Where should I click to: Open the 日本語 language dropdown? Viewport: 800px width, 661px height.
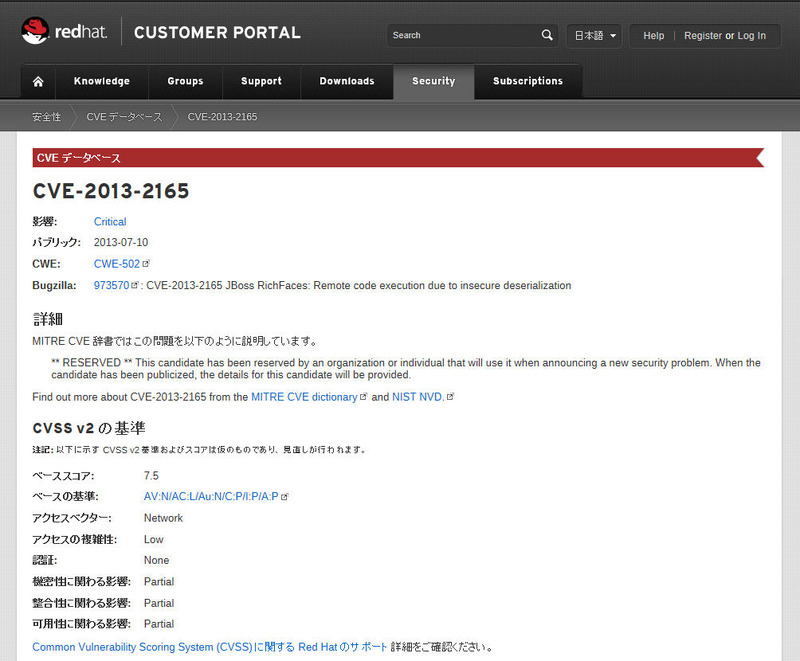pyautogui.click(x=594, y=35)
